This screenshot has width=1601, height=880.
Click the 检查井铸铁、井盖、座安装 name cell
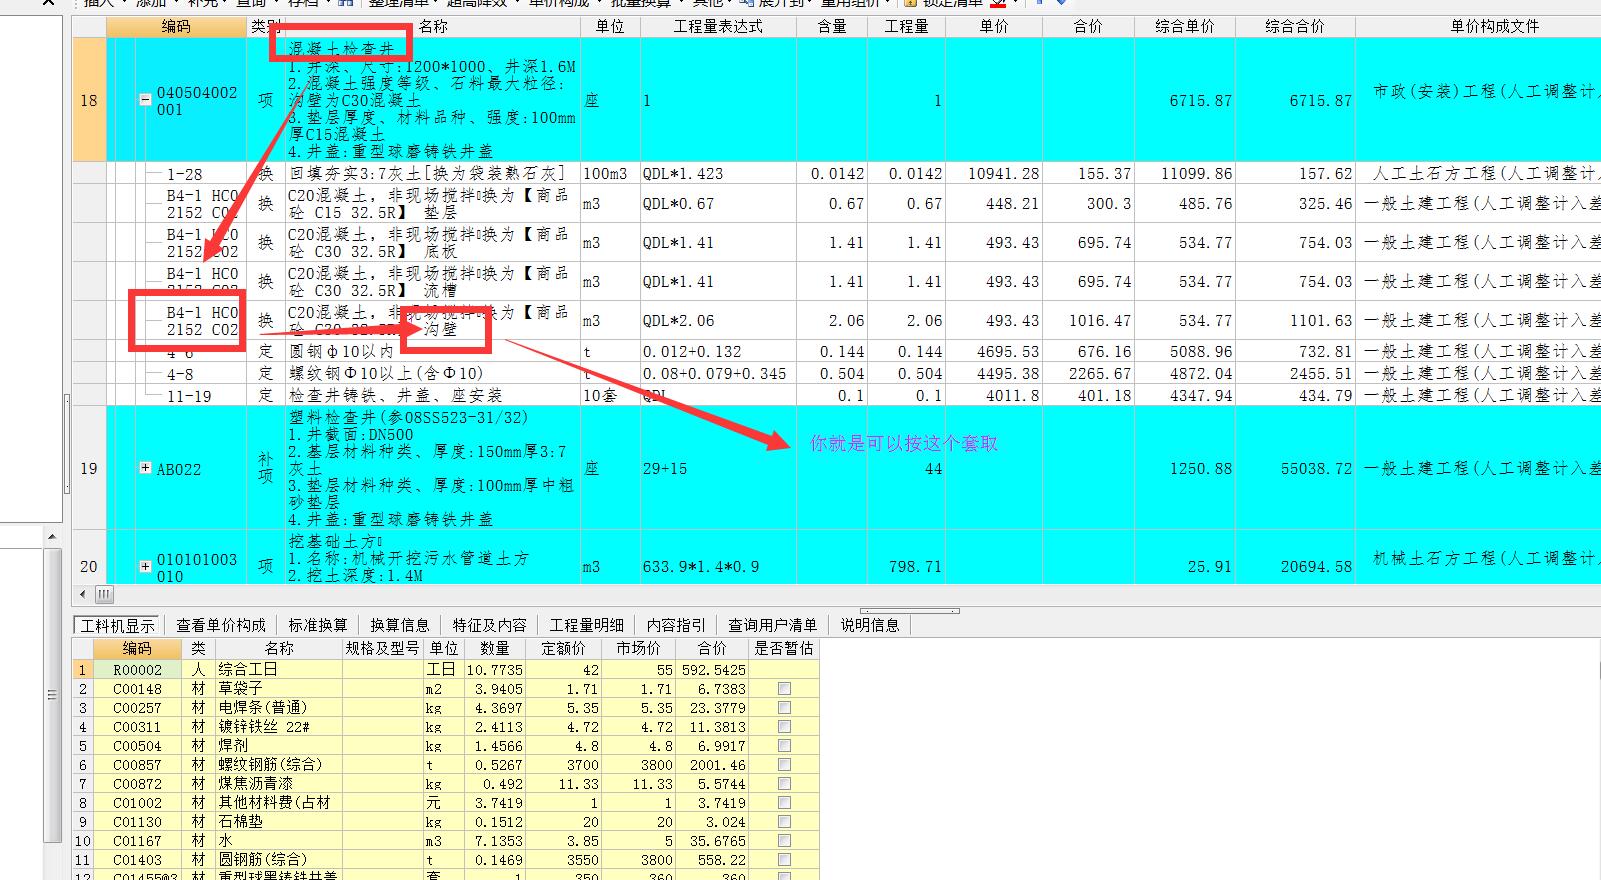point(433,395)
